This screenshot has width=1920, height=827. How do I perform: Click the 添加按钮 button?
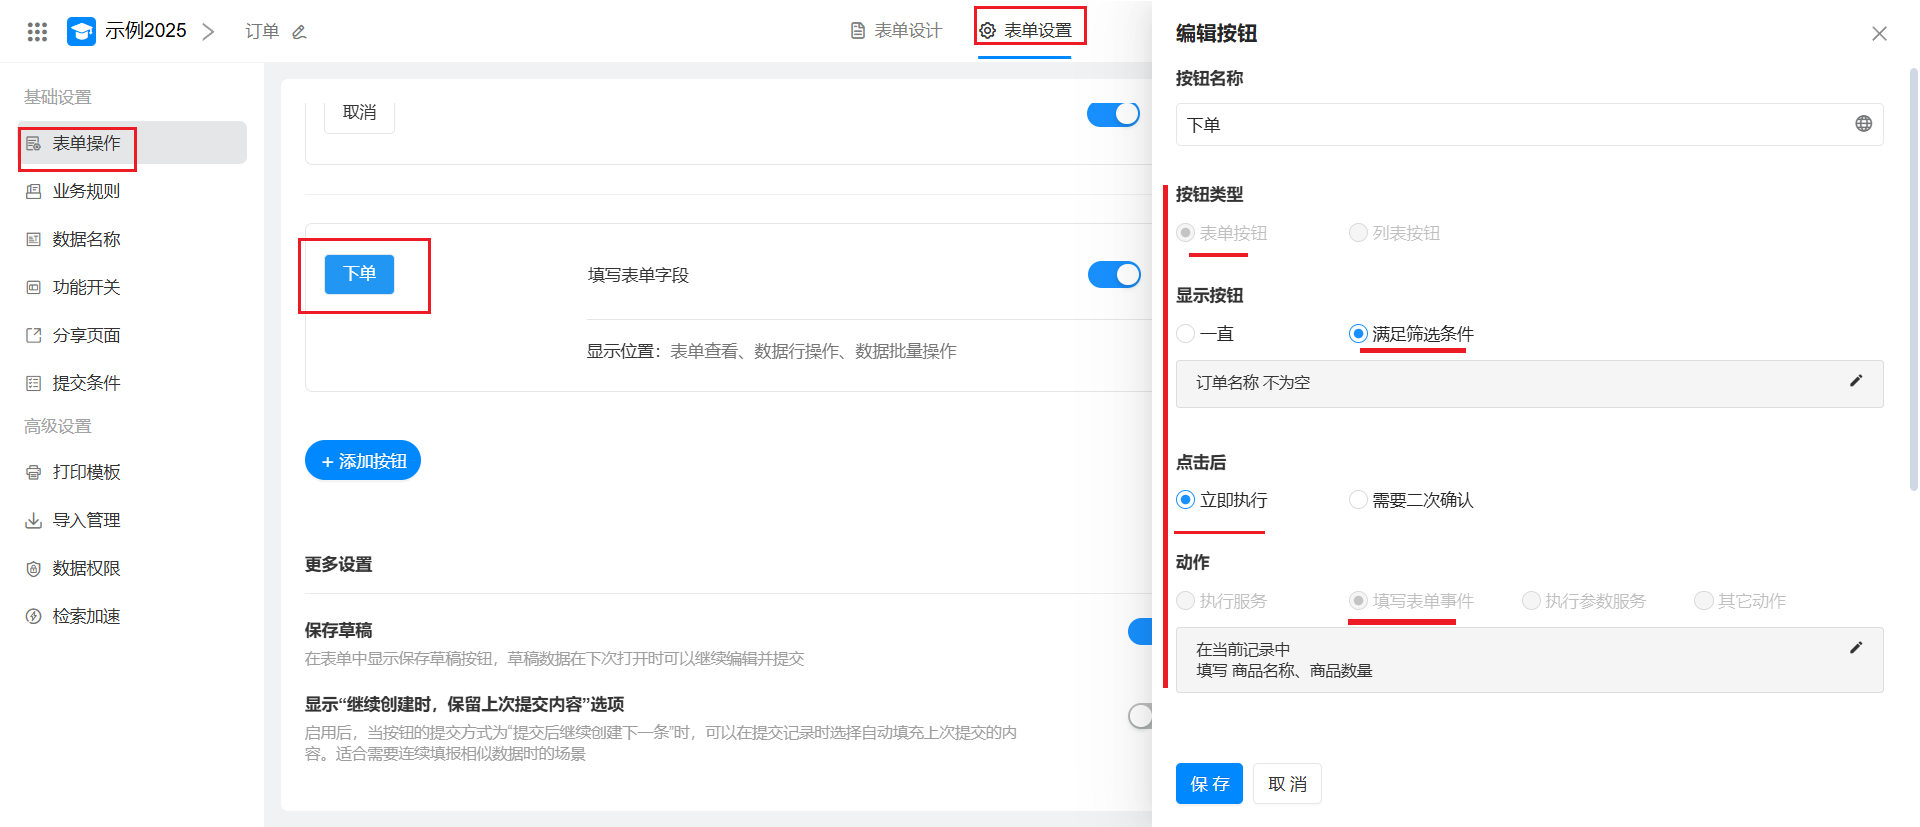pos(363,461)
